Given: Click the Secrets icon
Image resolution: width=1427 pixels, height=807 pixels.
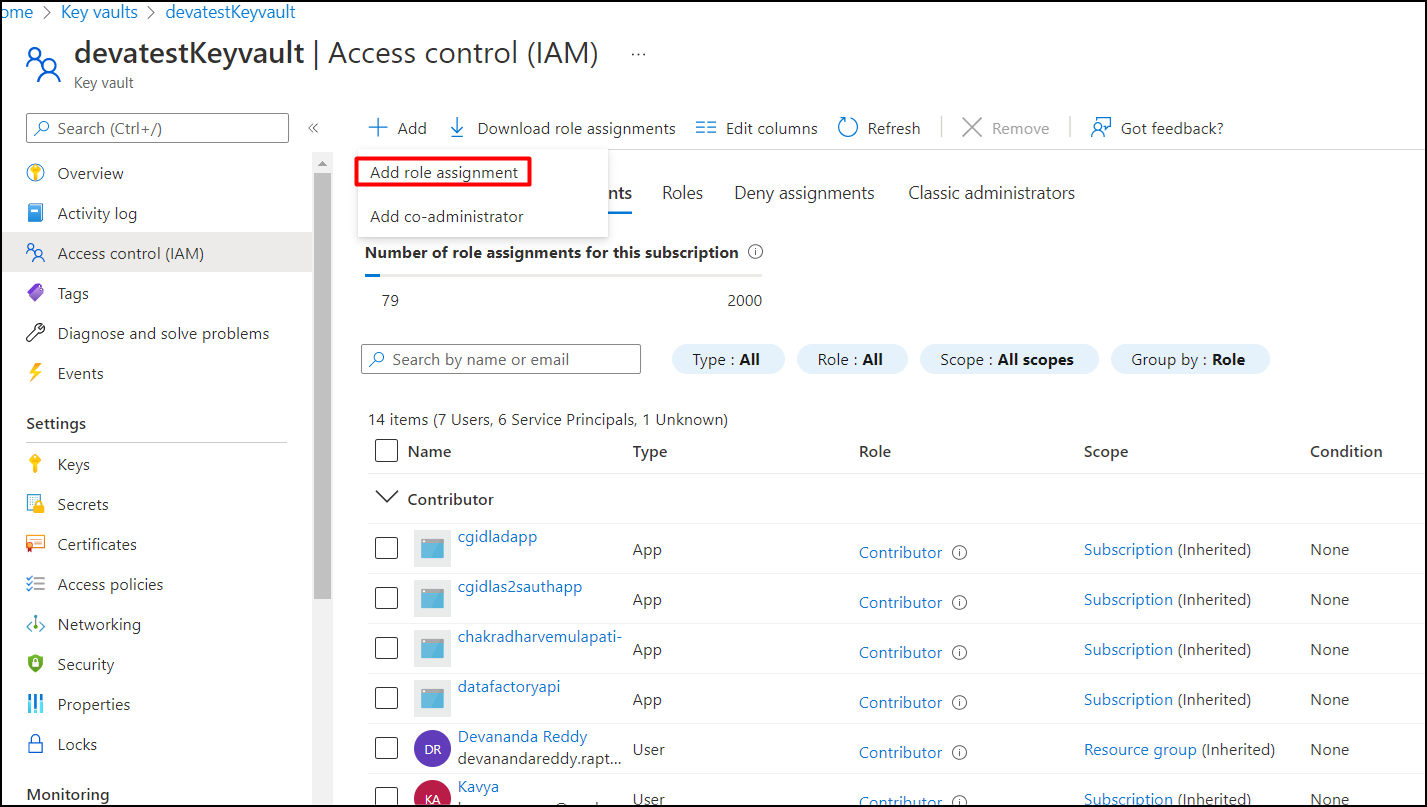Looking at the screenshot, I should tap(36, 504).
